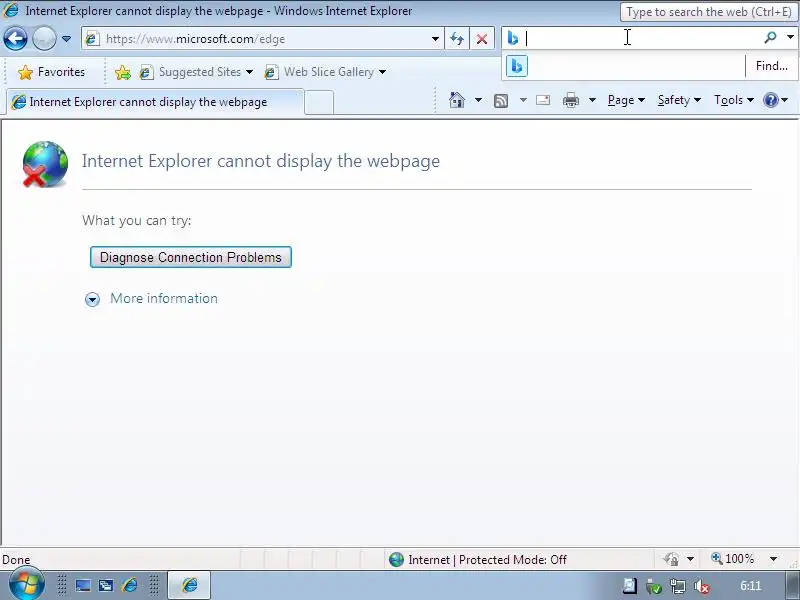Click Internet Protected Mode status zone
This screenshot has height=600, width=800.
pyautogui.click(x=478, y=560)
